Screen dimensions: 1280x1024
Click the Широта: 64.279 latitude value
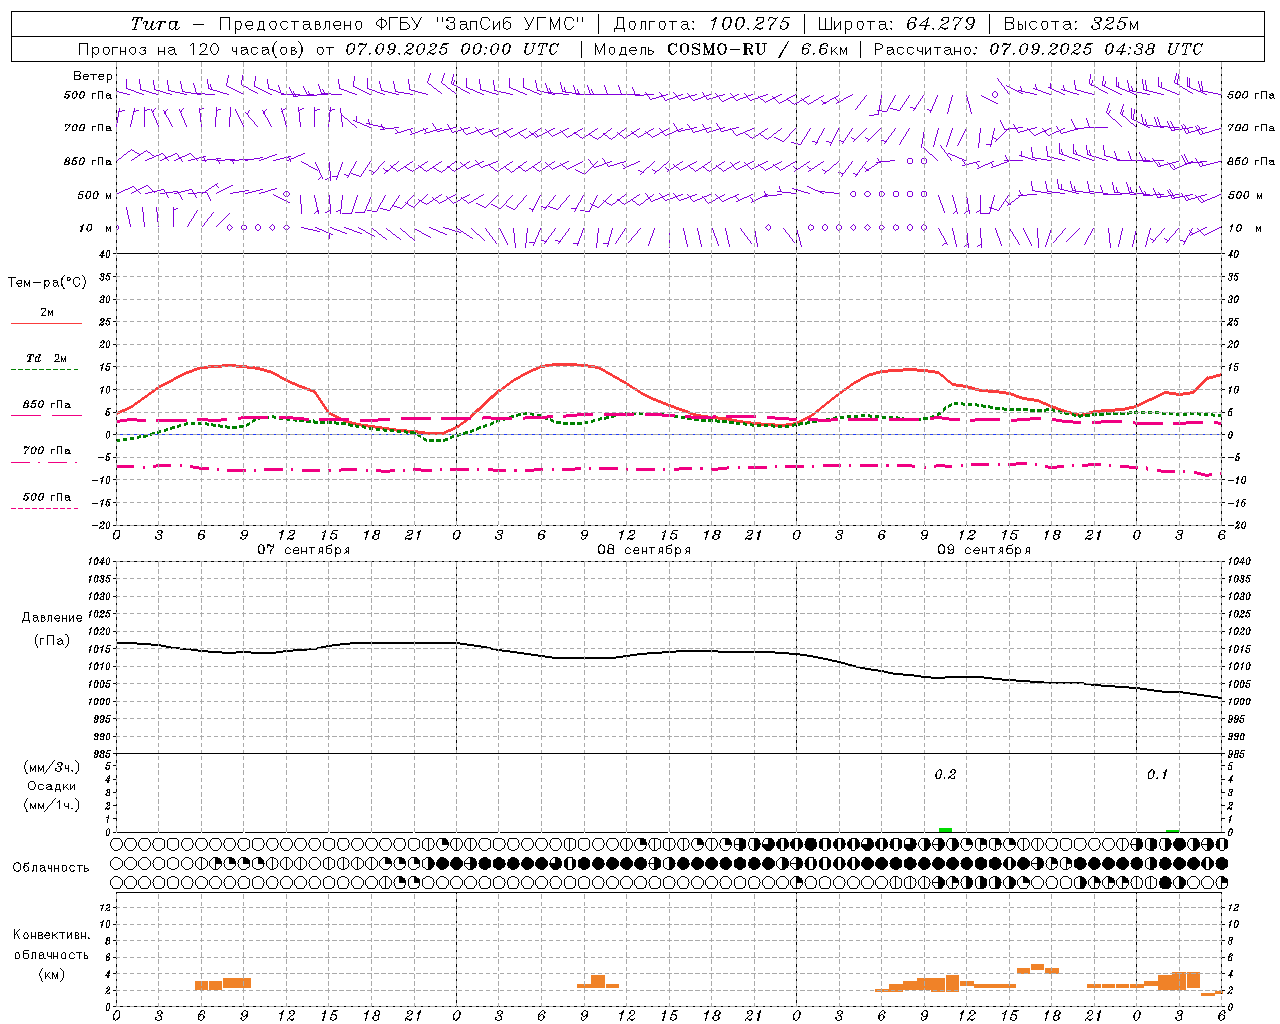coord(896,24)
